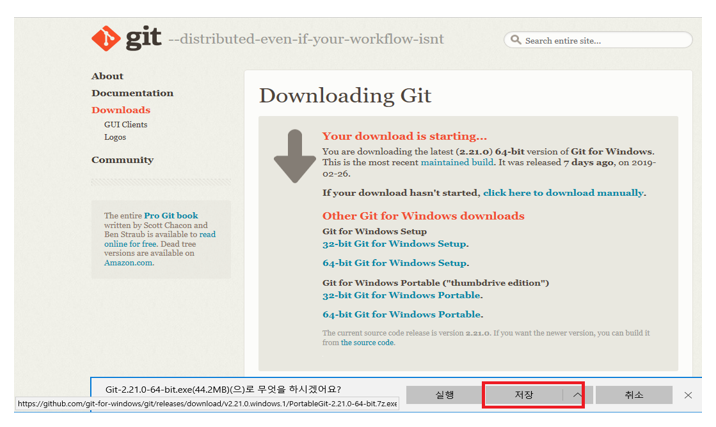The width and height of the screenshot is (716, 427).
Task: Click the 저장 (Save) button
Action: [524, 395]
